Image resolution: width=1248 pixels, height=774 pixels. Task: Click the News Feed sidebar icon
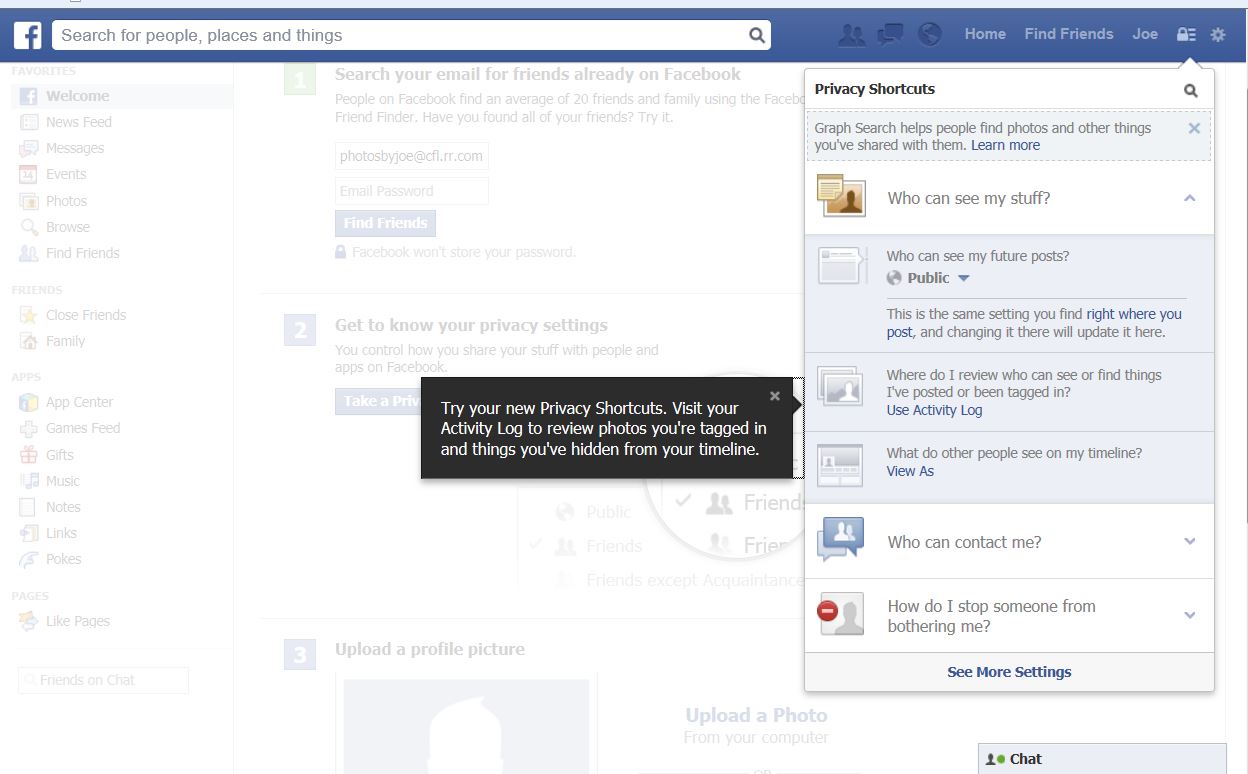click(29, 122)
